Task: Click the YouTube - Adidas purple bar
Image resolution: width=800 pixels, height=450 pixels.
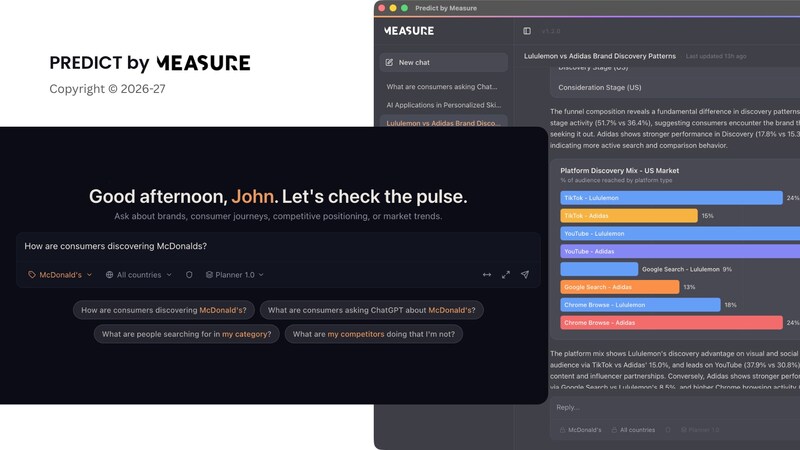Action: click(680, 252)
